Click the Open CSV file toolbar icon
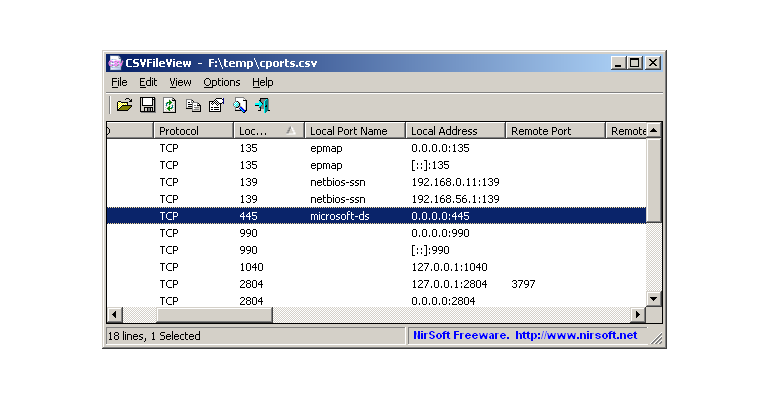 click(x=124, y=105)
